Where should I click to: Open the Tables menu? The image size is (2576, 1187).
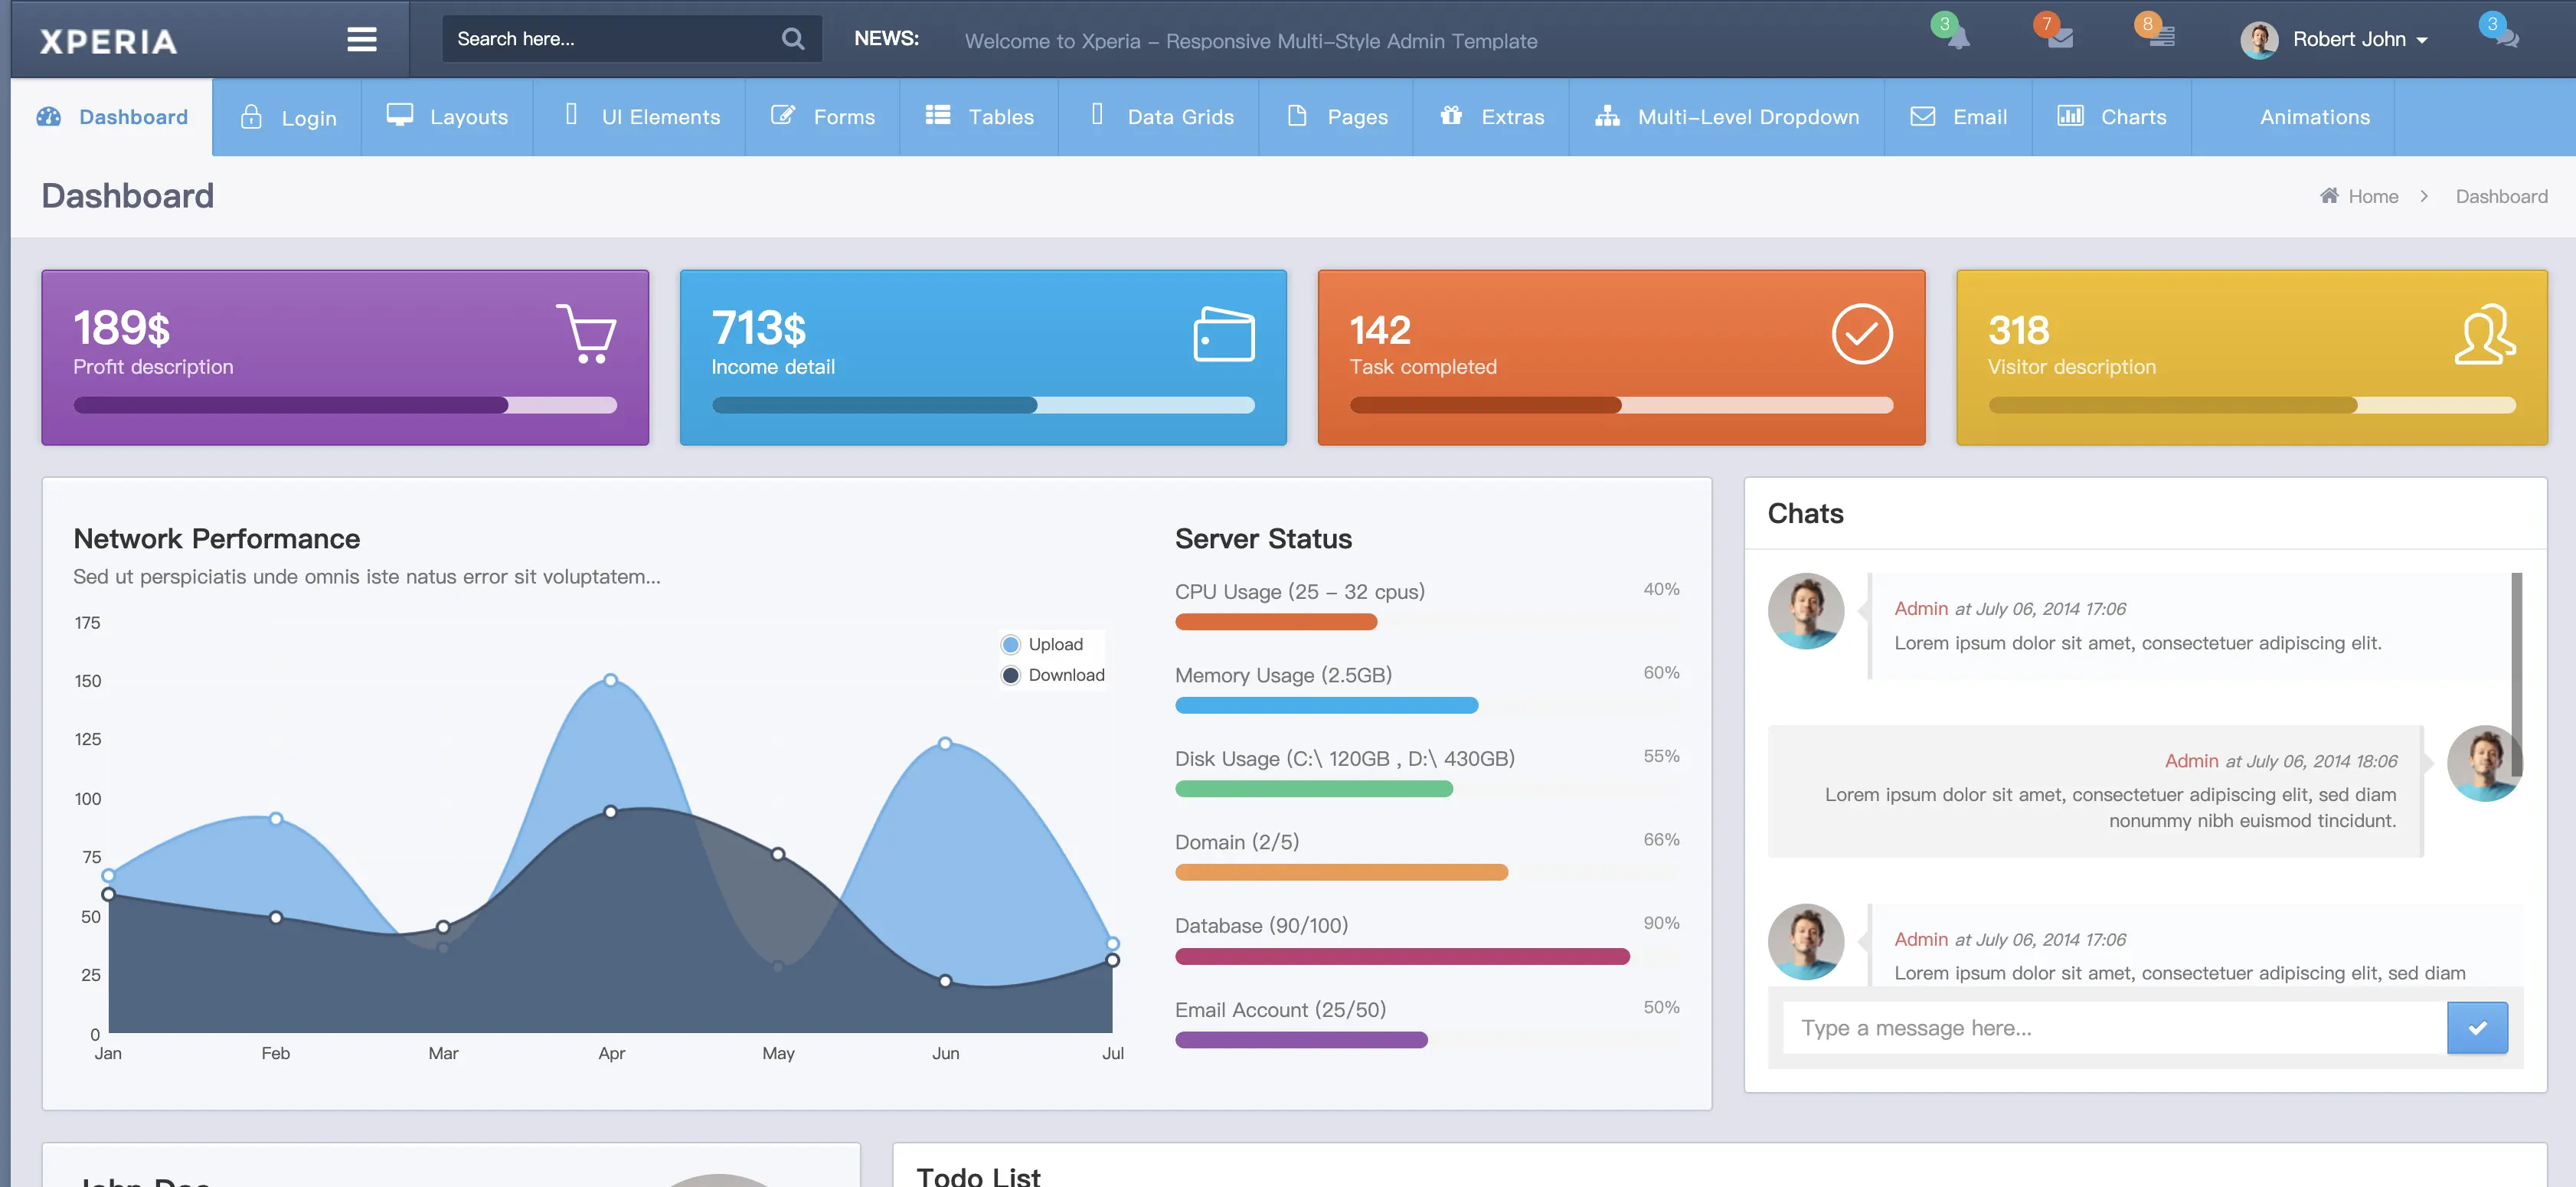click(979, 117)
